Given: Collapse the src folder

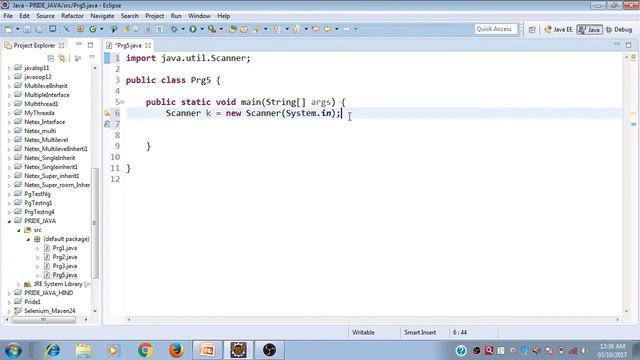Looking at the screenshot, I should coord(19,230).
